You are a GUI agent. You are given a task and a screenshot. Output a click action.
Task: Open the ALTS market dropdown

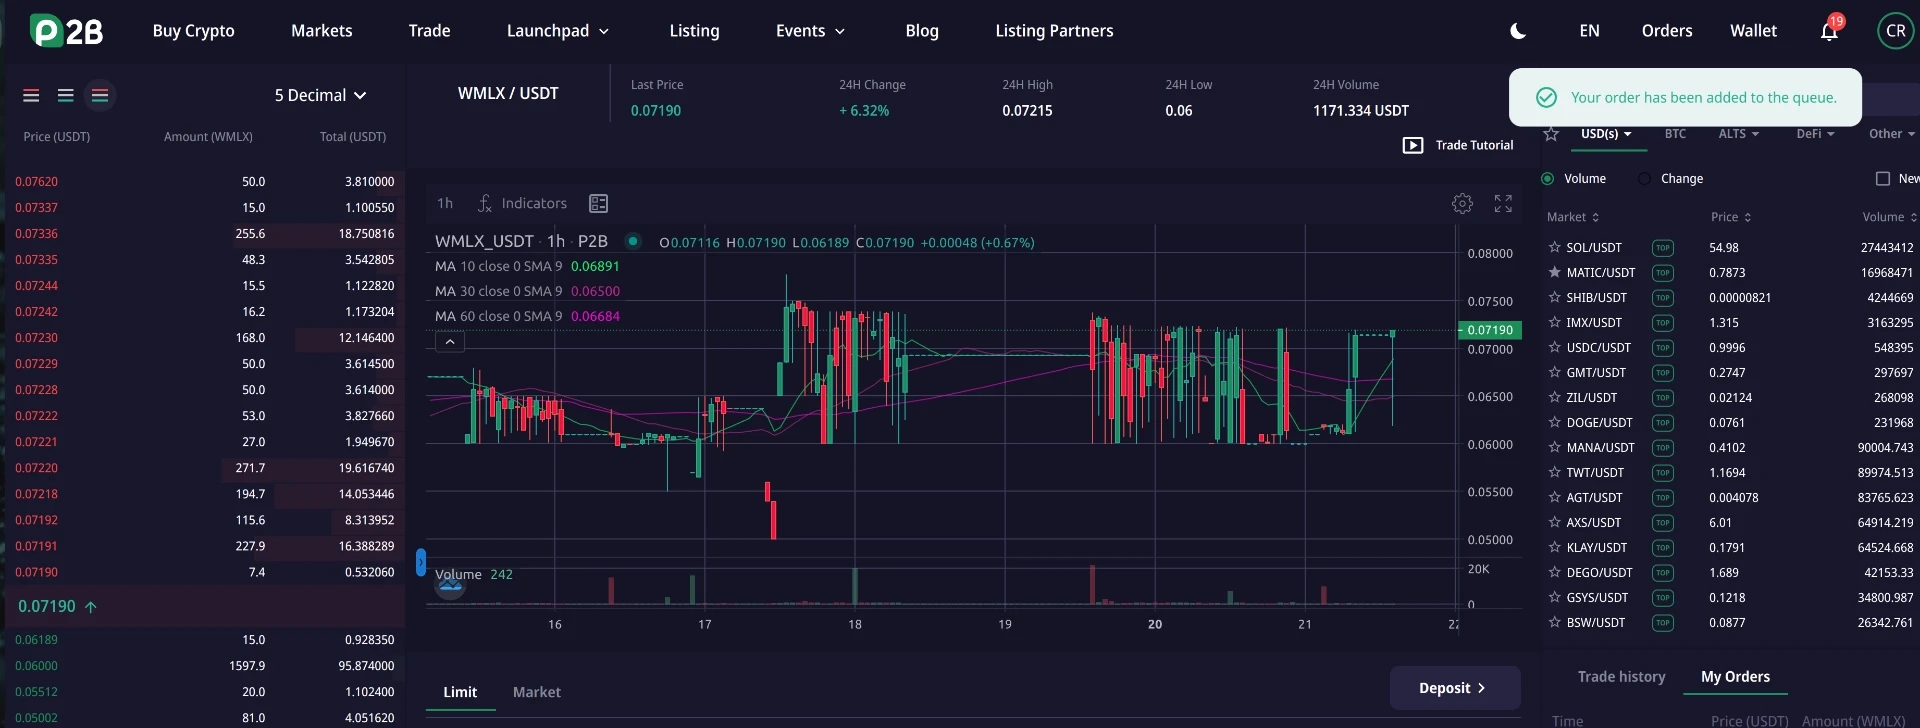1738,134
